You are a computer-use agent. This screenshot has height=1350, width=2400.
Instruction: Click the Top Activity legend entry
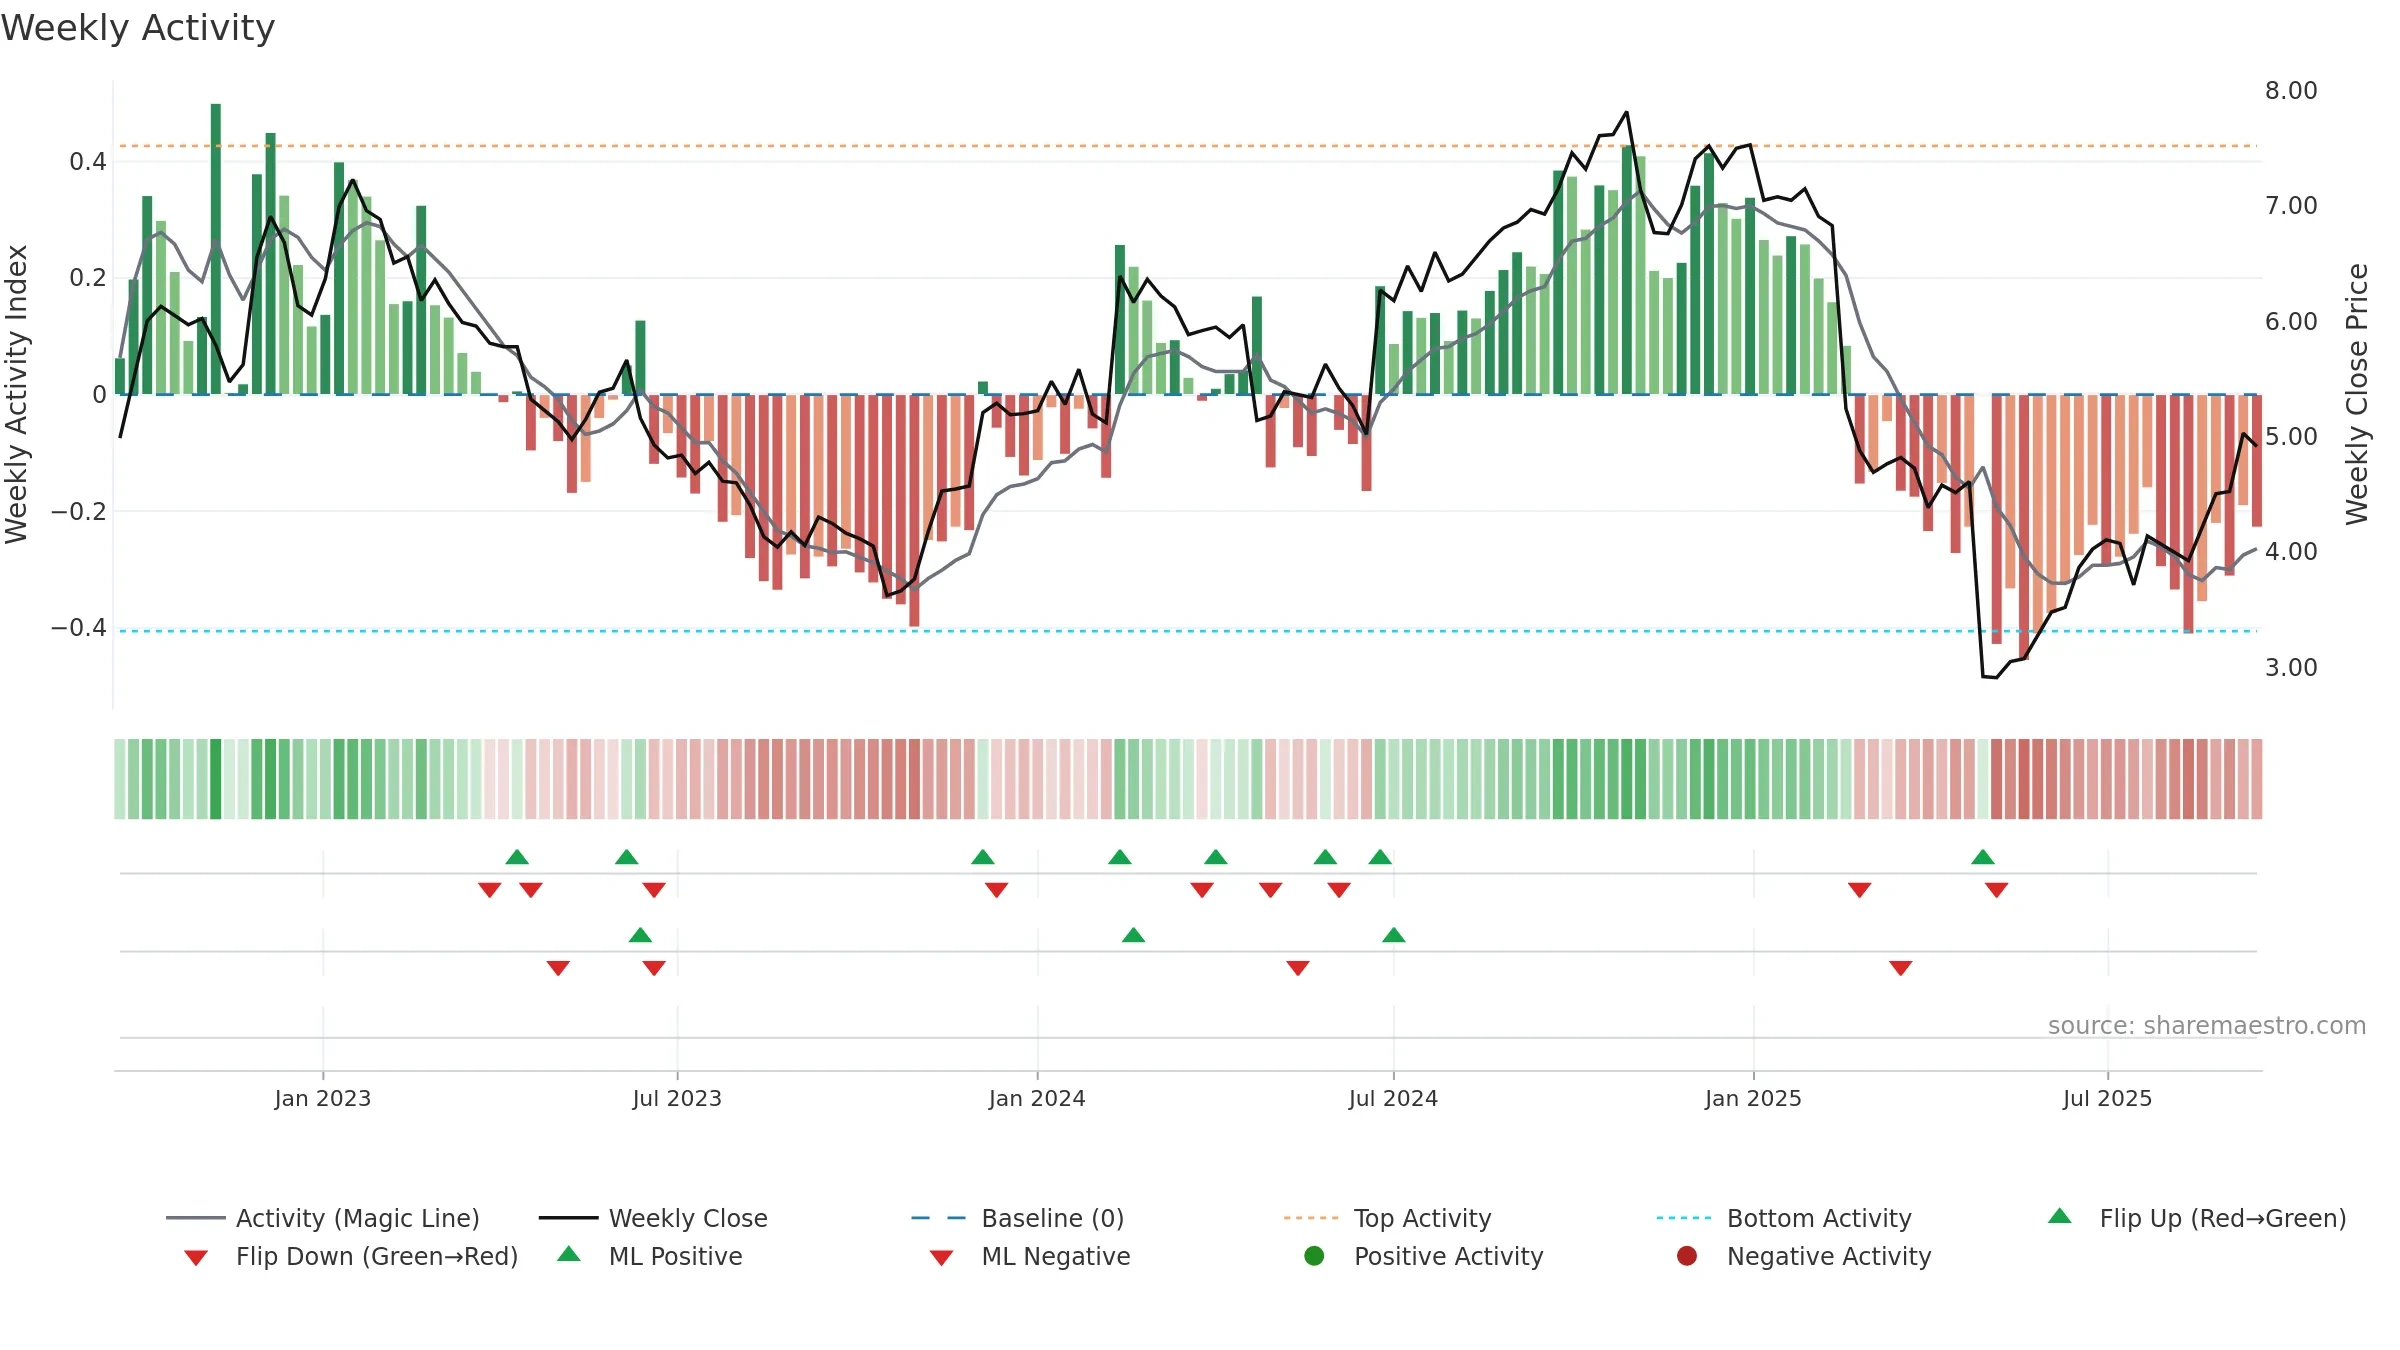pos(1387,1218)
